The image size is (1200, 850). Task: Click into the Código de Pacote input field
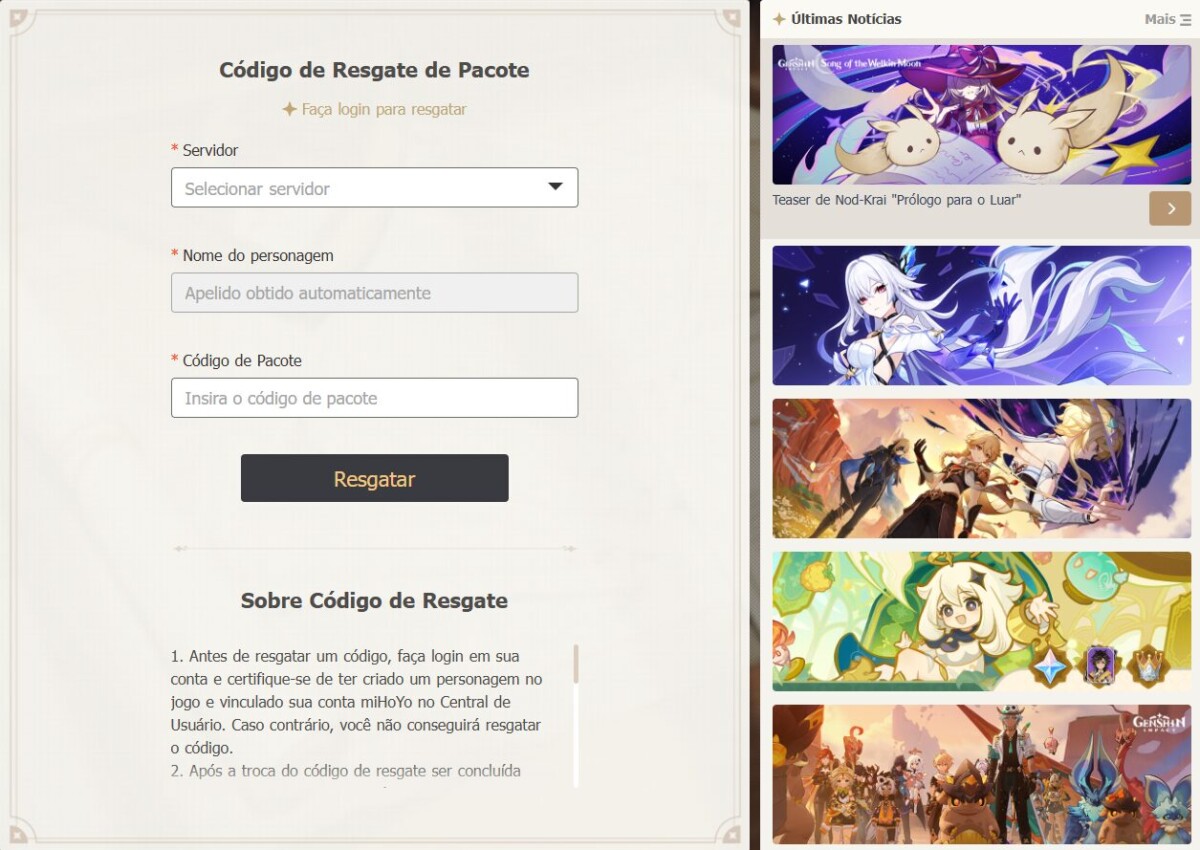click(x=374, y=397)
